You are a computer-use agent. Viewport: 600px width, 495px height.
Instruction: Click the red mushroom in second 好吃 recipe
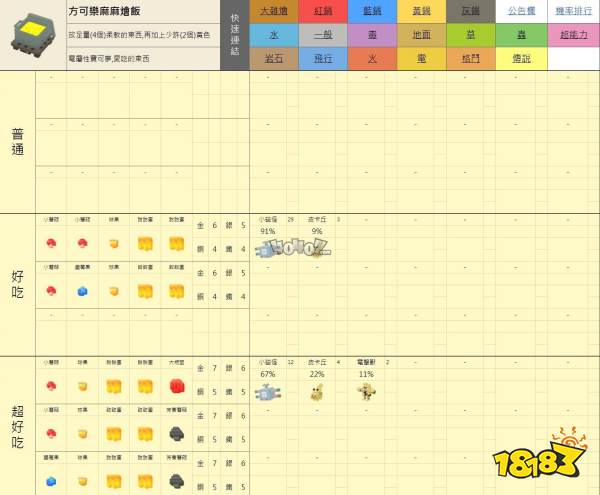[x=51, y=291]
